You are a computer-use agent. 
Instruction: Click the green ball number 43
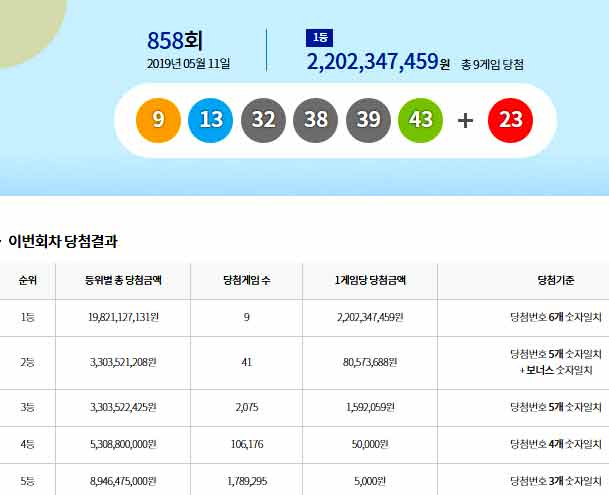[421, 120]
